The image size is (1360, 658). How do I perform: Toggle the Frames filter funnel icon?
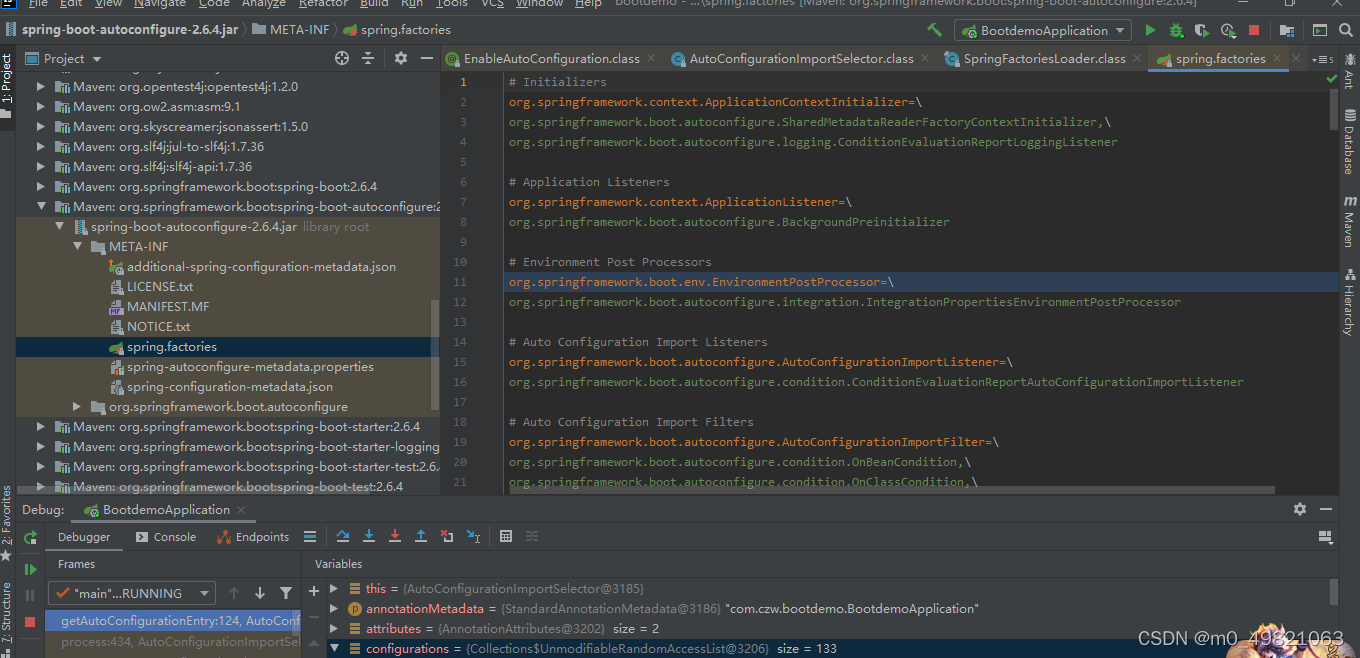point(286,593)
